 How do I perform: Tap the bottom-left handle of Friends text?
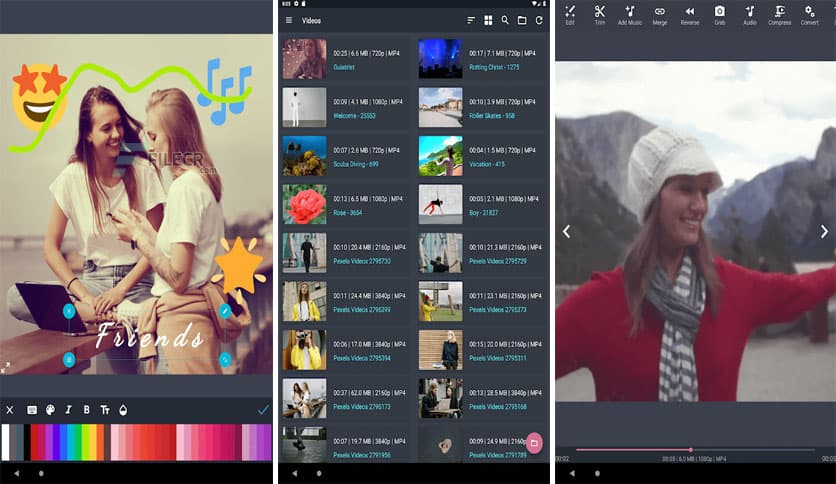click(69, 359)
